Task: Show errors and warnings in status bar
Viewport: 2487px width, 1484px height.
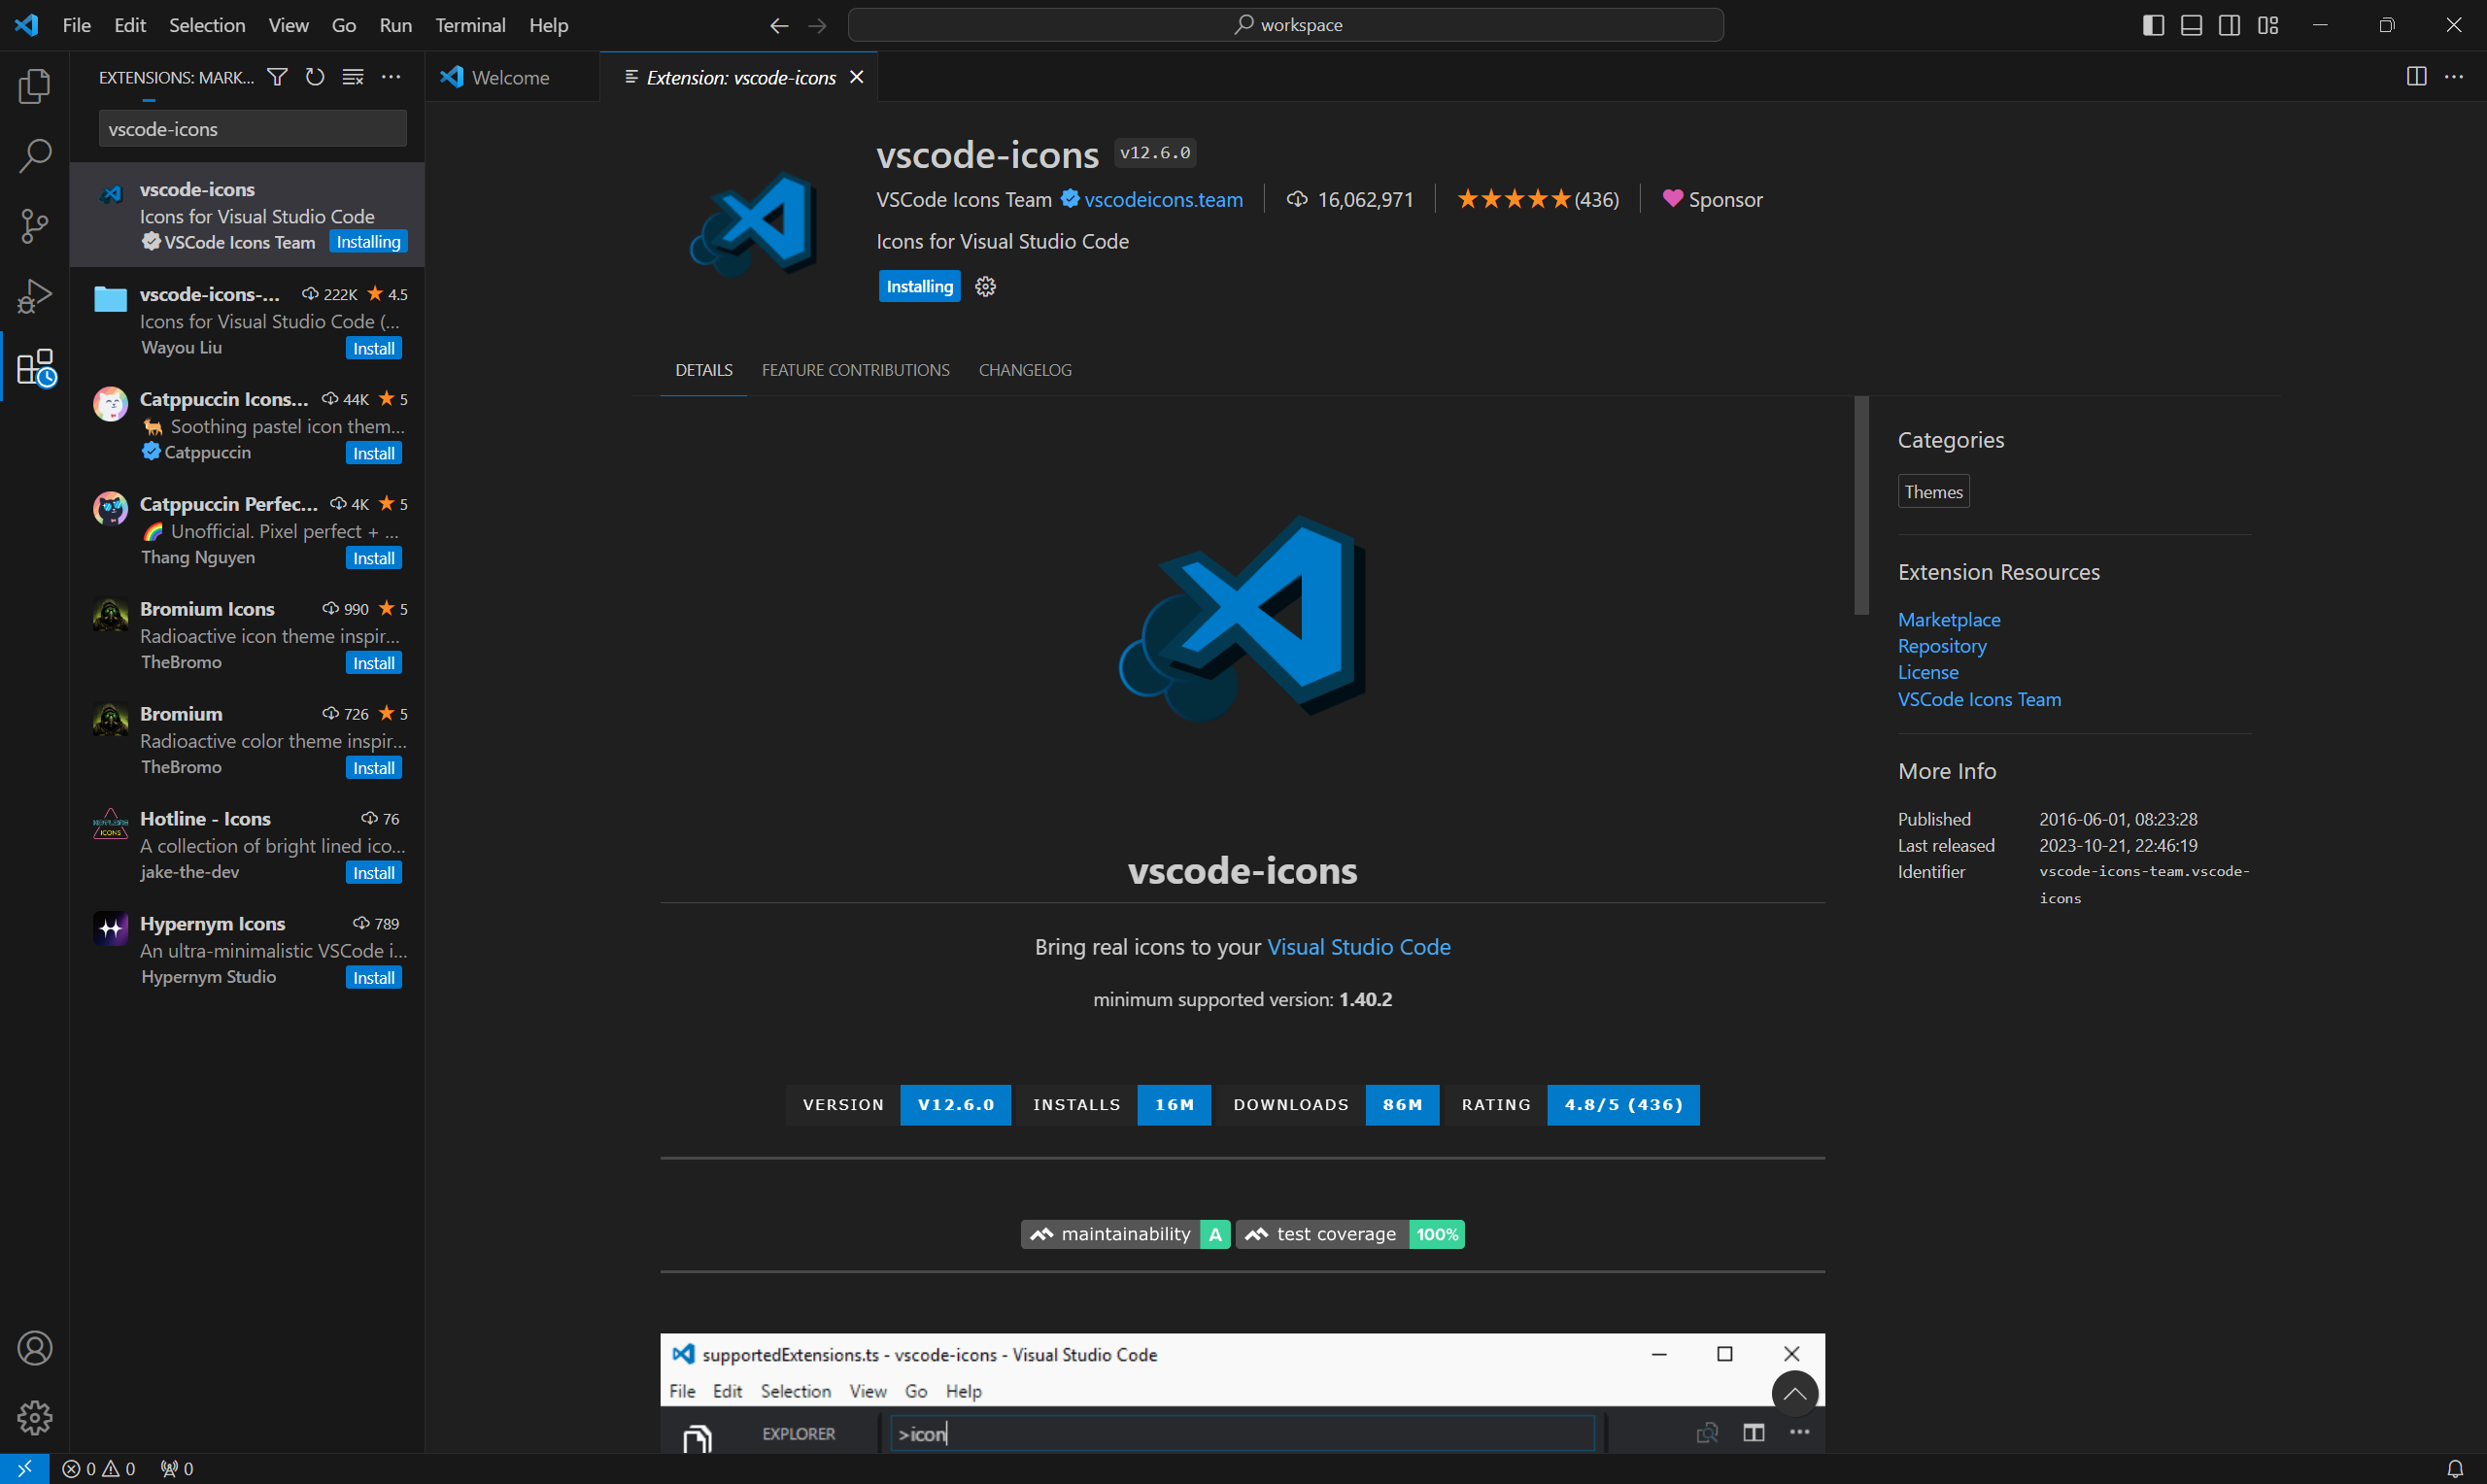Action: pos(98,1468)
